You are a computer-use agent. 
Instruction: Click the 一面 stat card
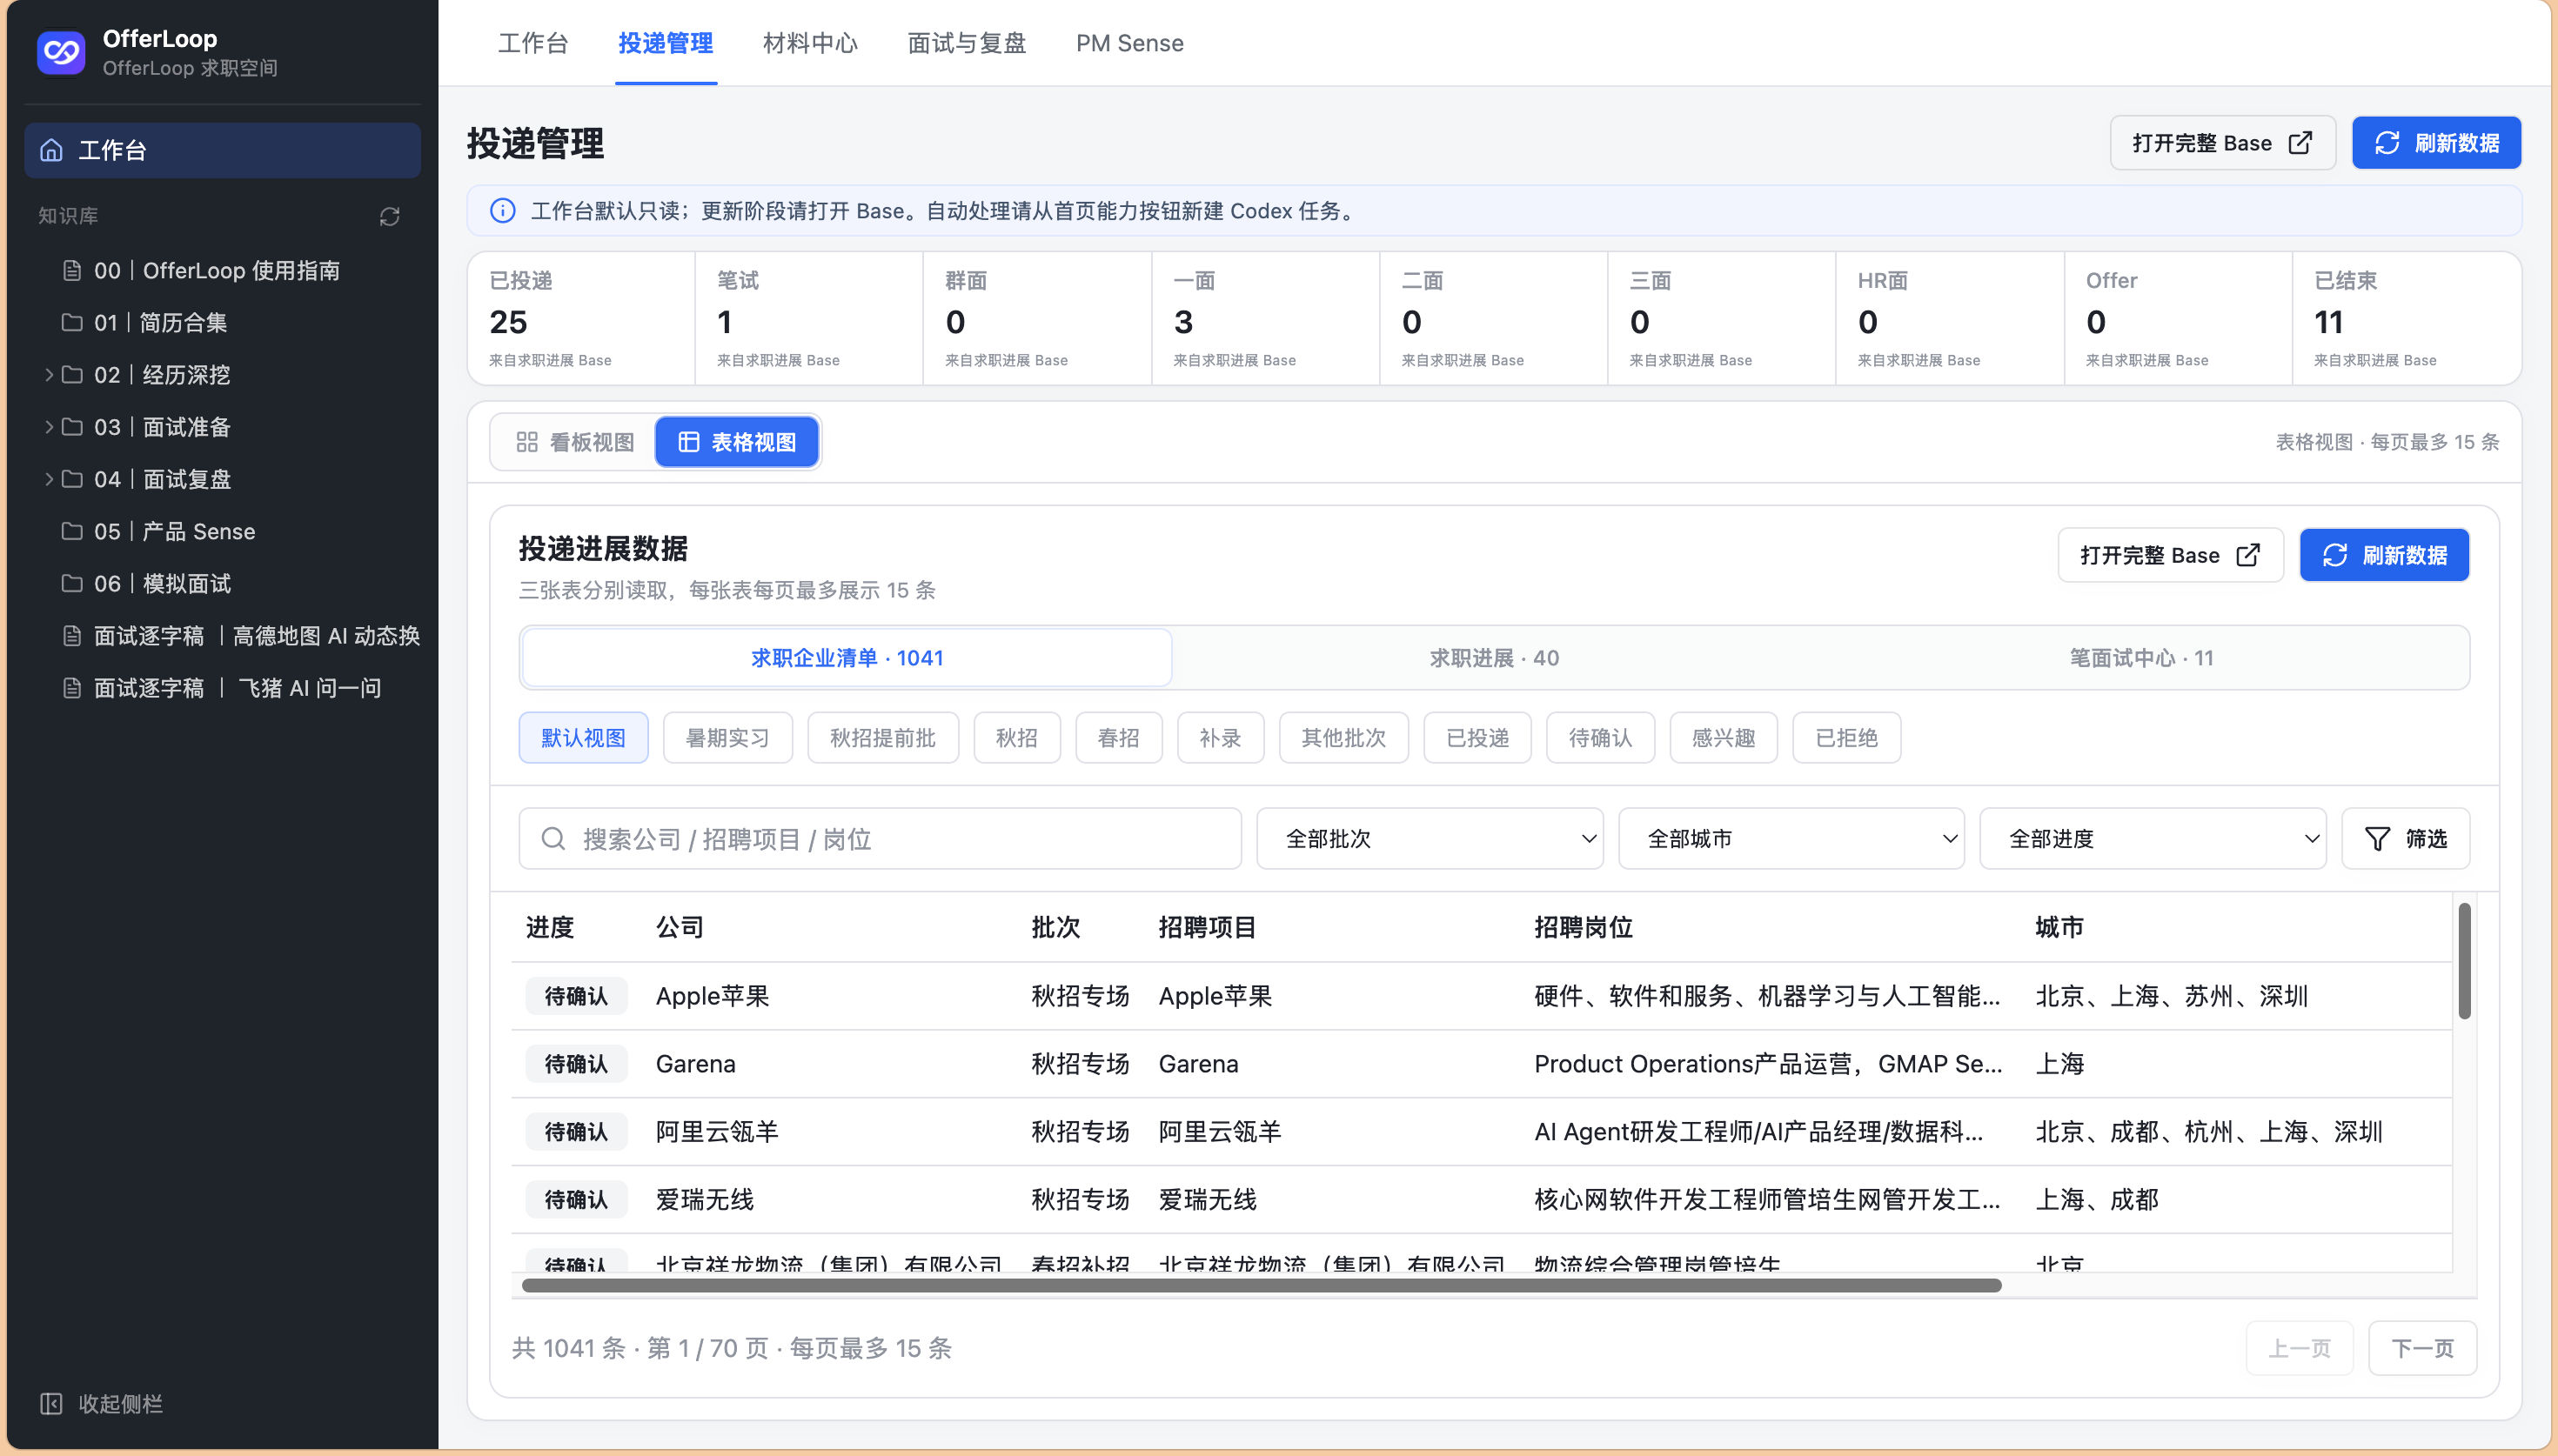tap(1265, 318)
